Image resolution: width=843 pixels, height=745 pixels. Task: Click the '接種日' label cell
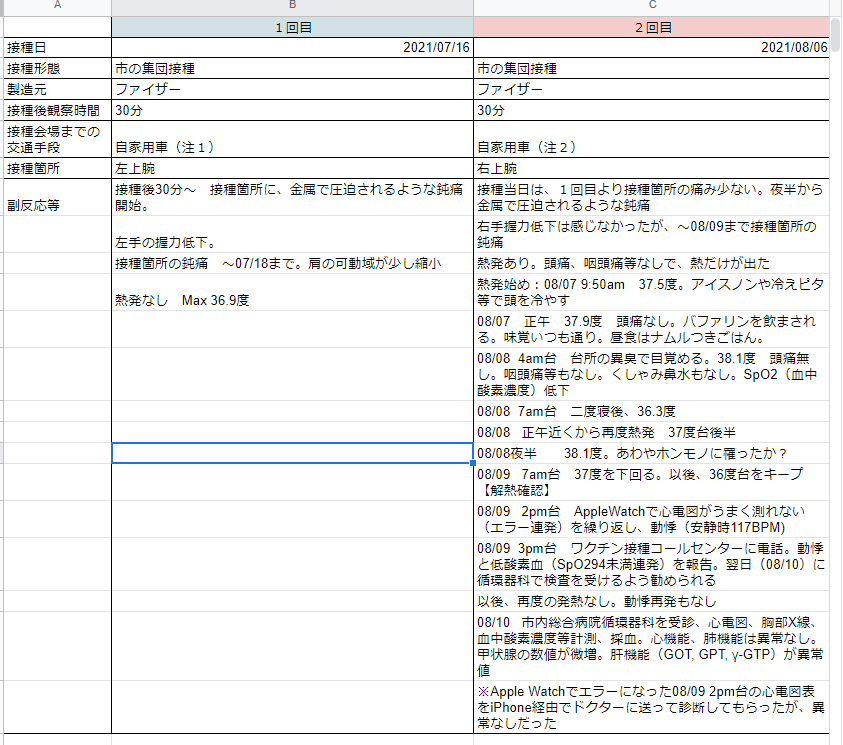(58, 48)
